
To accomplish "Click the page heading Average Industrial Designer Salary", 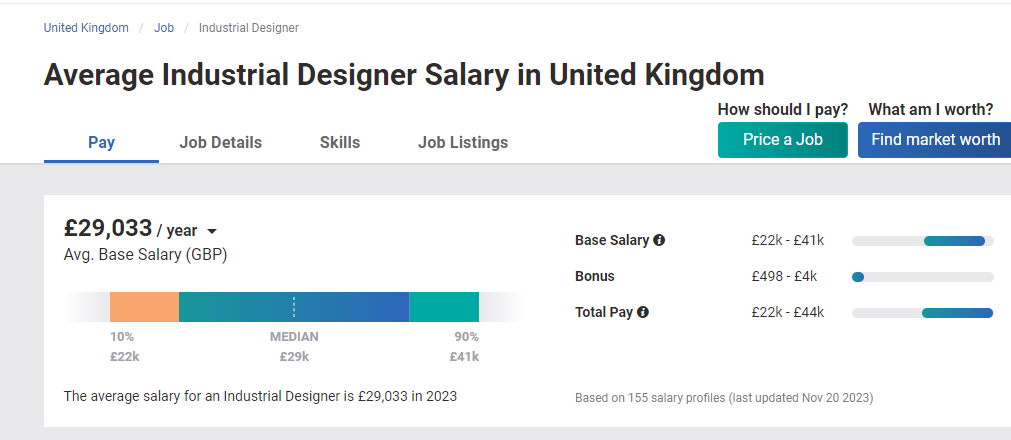I will [404, 75].
